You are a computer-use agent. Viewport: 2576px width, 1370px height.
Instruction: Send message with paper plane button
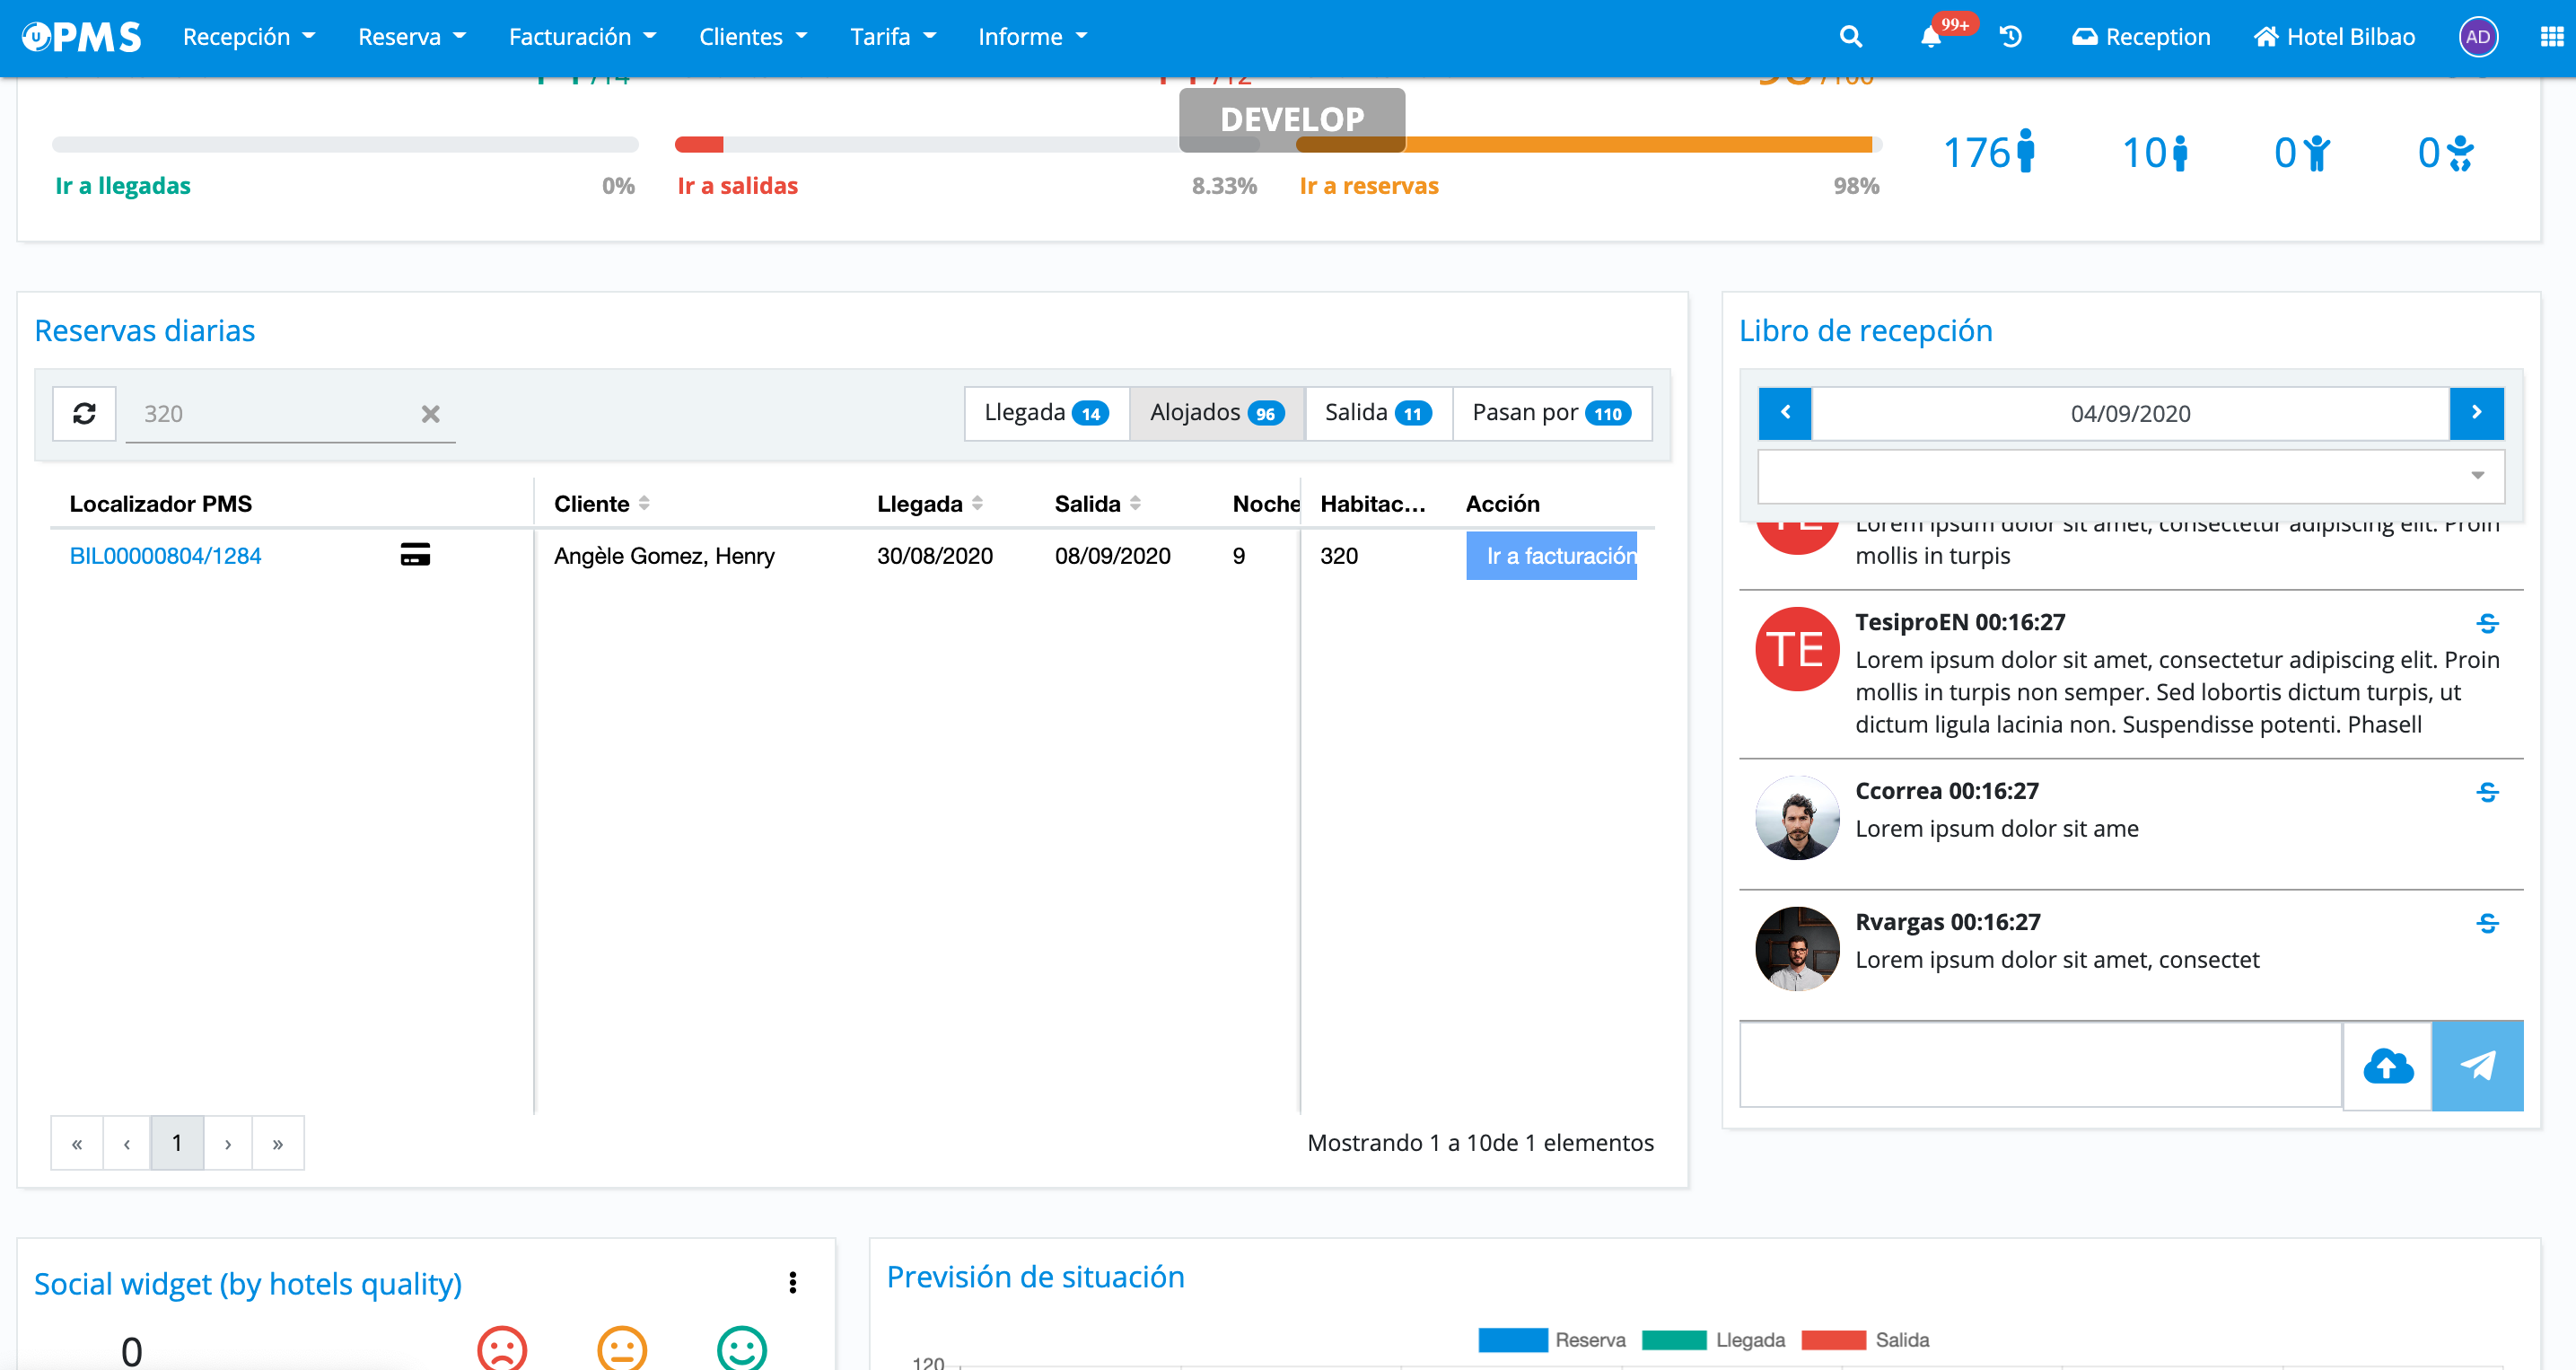click(2477, 1065)
